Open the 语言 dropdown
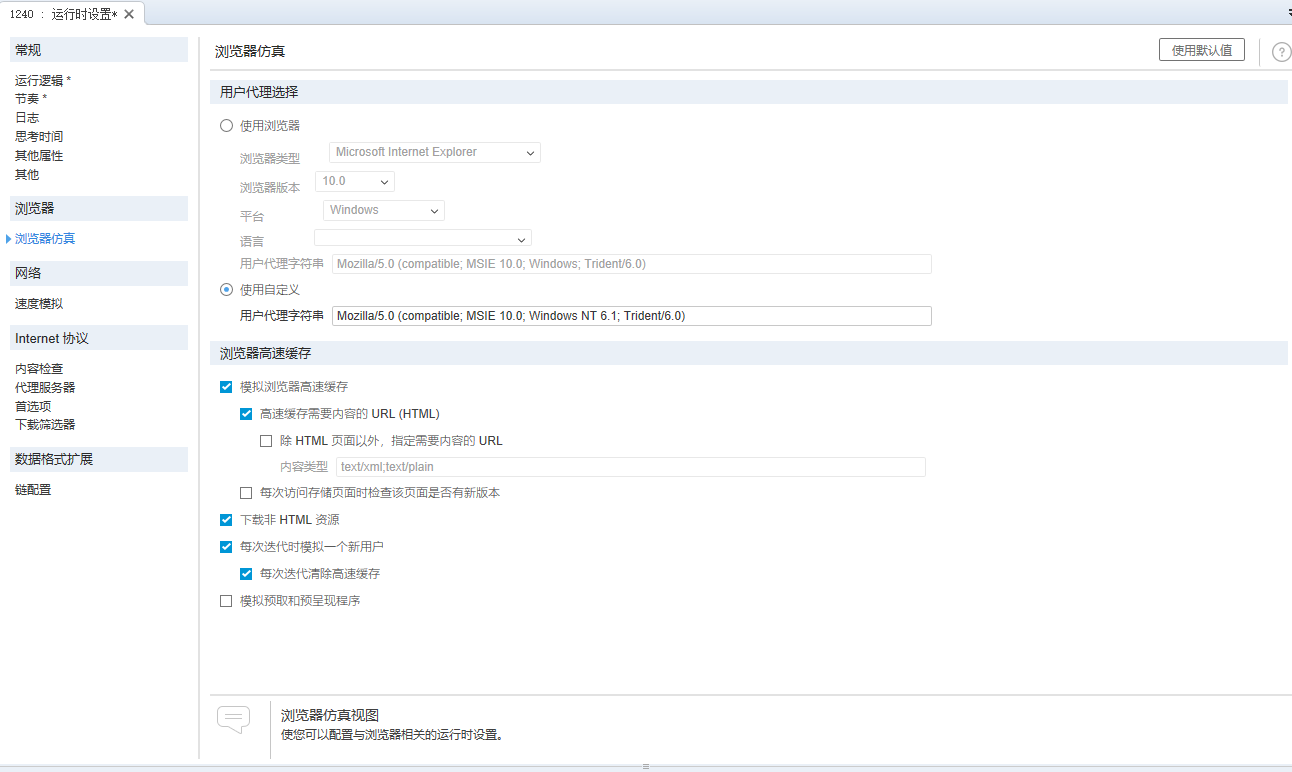 point(423,239)
